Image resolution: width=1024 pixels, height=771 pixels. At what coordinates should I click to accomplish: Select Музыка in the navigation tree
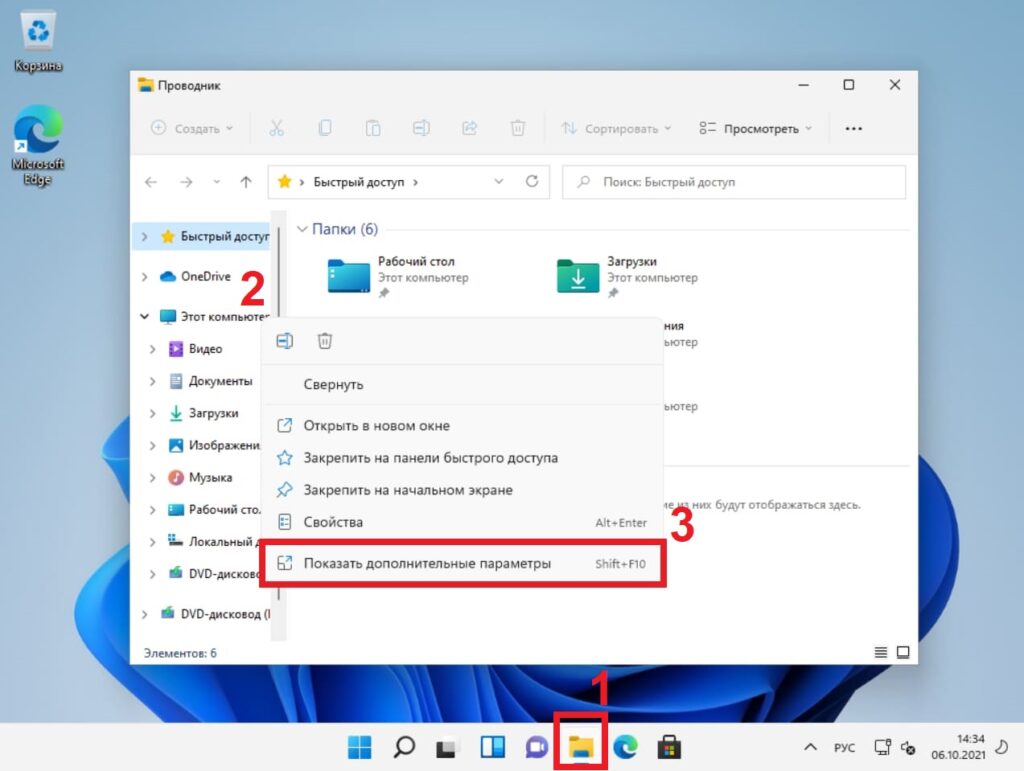tap(210, 477)
